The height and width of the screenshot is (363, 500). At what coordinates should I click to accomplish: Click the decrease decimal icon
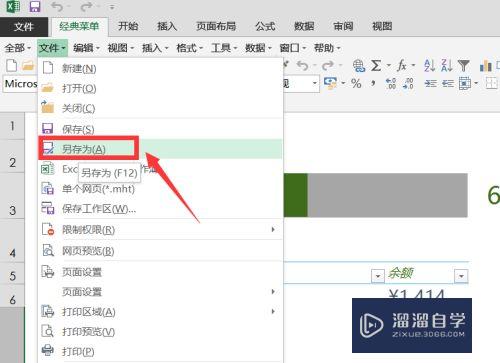coord(408,83)
